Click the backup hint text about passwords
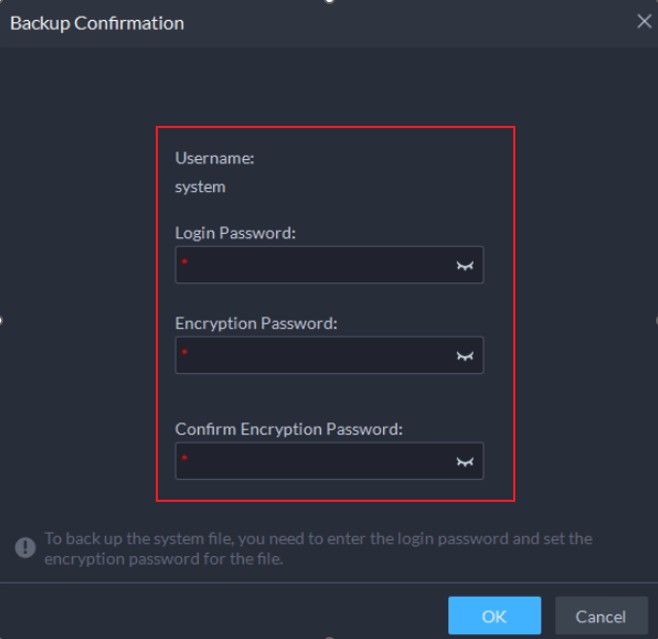The width and height of the screenshot is (658, 639). [318, 547]
